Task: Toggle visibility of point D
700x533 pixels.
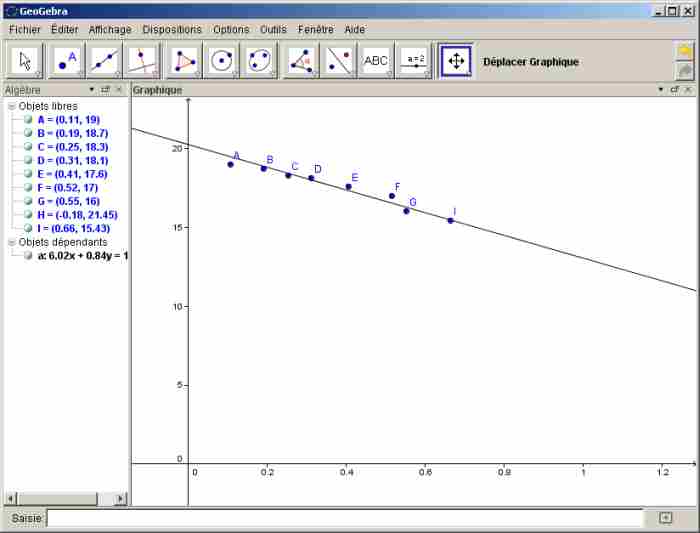Action: click(28, 160)
